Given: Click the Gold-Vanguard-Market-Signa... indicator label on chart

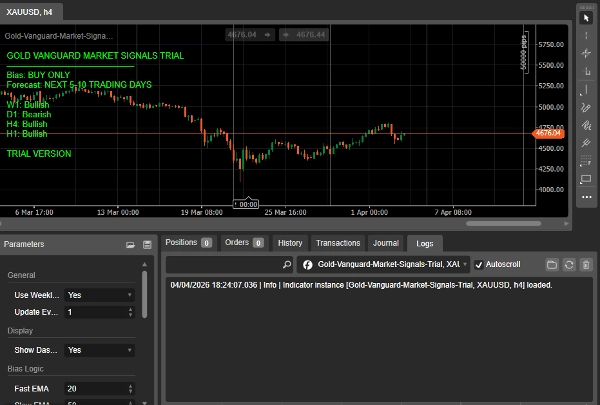Looking at the screenshot, I should 59,36.
